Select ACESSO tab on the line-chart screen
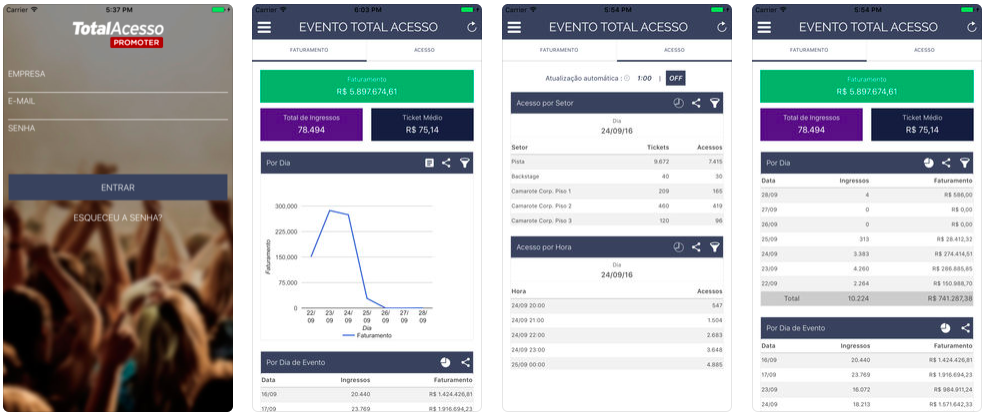Screen dimensions: 984x417 click(424, 50)
